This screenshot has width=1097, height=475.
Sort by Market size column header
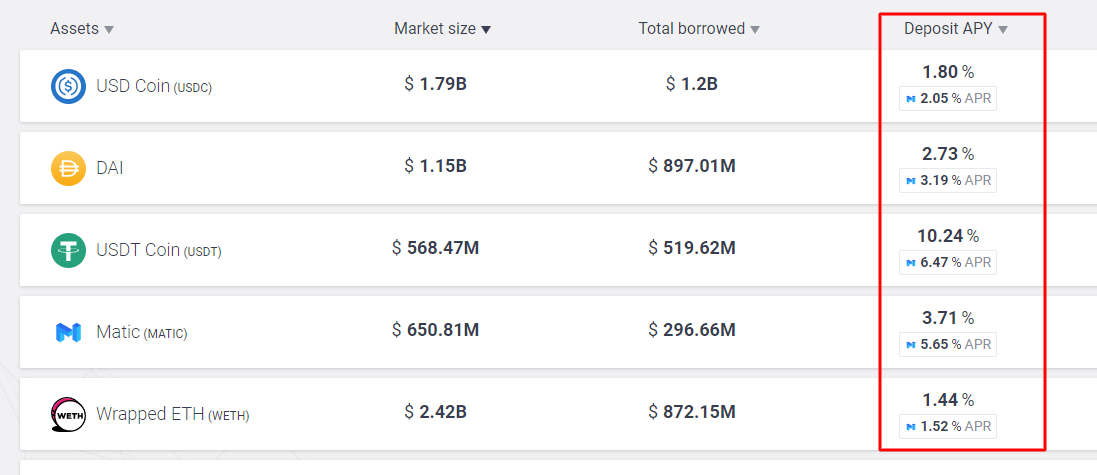tap(442, 29)
